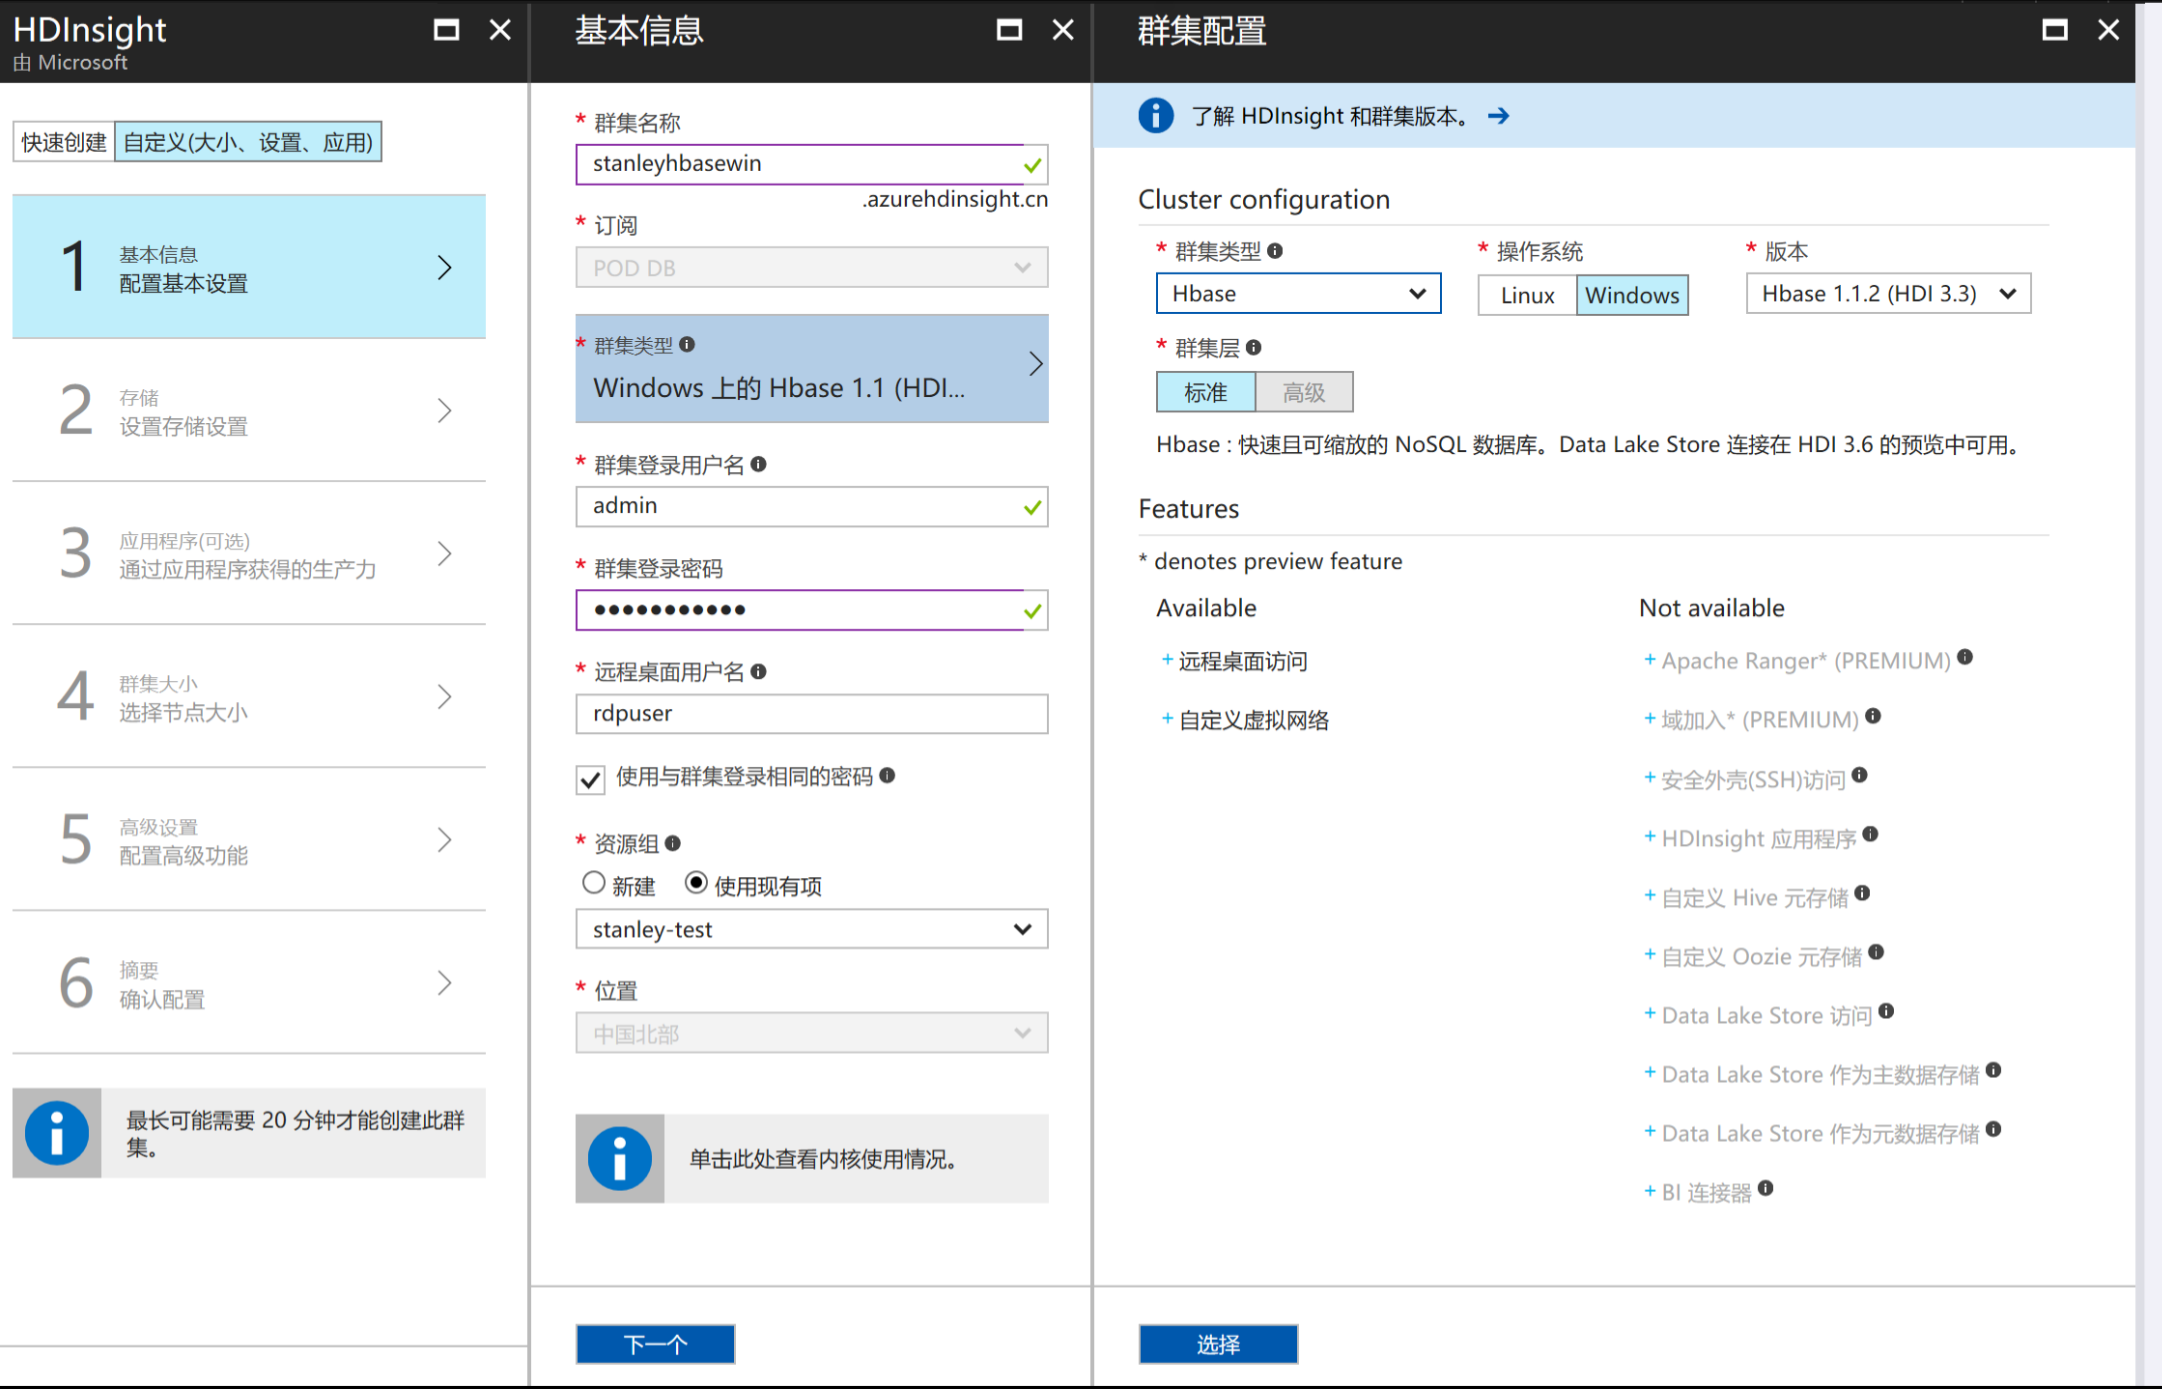The height and width of the screenshot is (1389, 2162).
Task: Click info icon next to 群集登录用户名
Action: click(759, 464)
